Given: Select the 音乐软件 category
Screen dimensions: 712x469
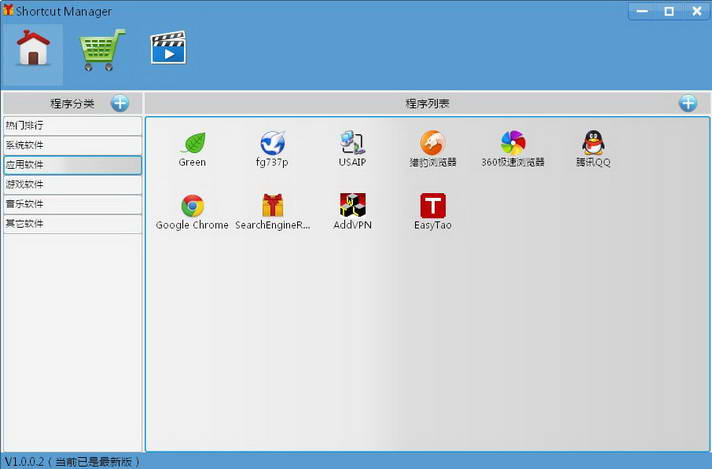Looking at the screenshot, I should point(73,204).
